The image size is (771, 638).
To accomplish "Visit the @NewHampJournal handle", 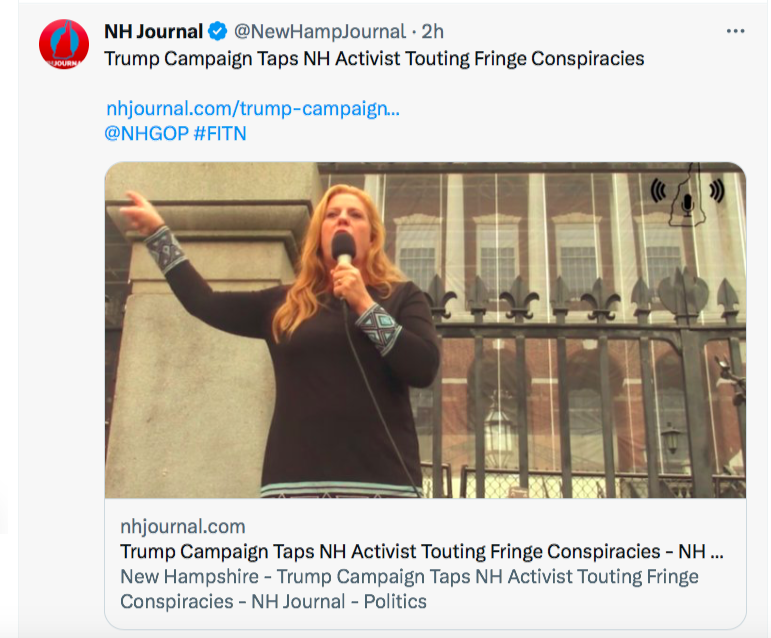I will [320, 32].
